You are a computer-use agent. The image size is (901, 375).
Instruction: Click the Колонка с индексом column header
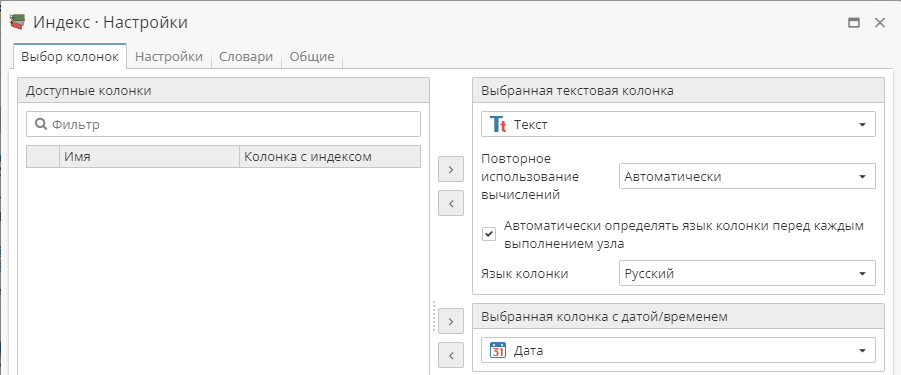pos(330,156)
